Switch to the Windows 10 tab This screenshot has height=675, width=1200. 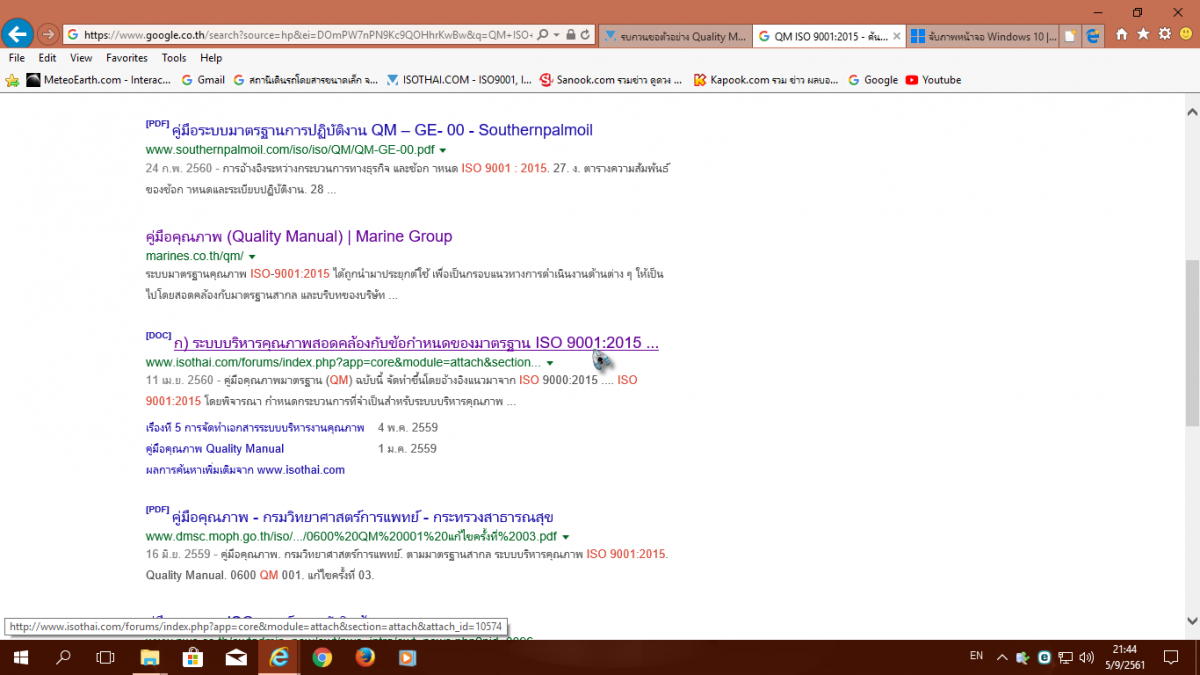click(x=984, y=36)
